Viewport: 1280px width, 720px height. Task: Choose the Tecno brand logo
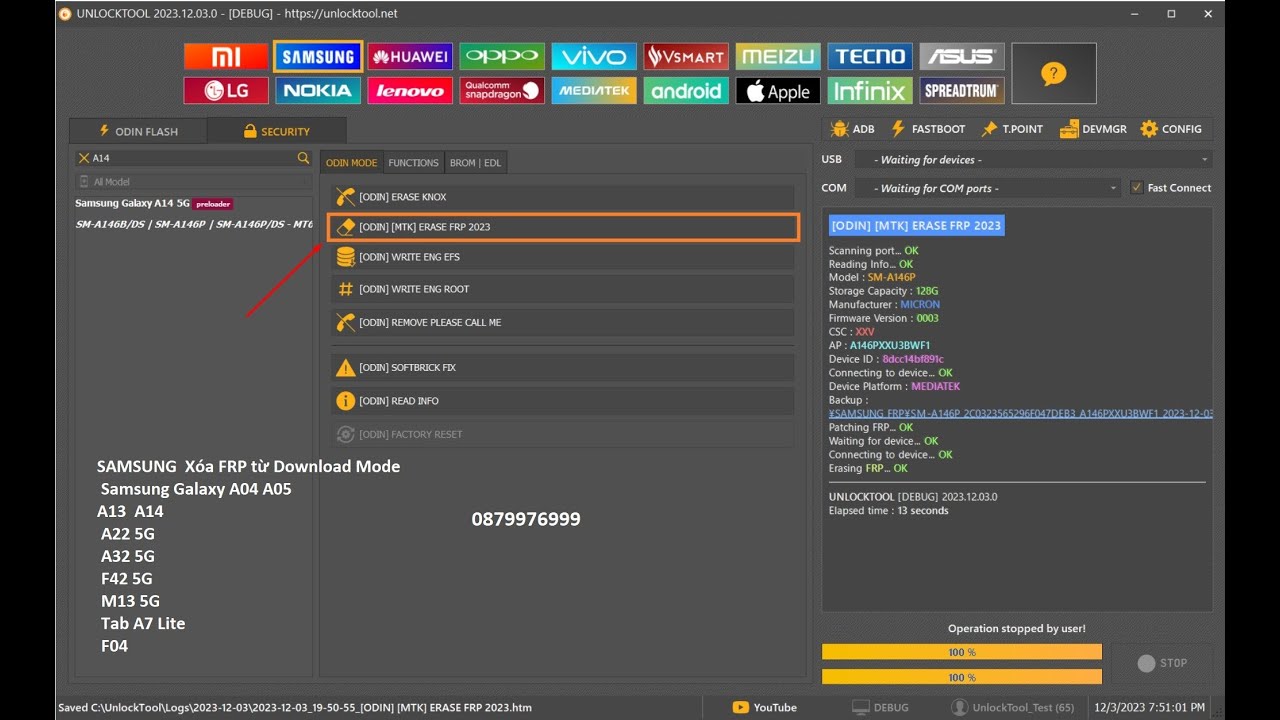click(870, 57)
